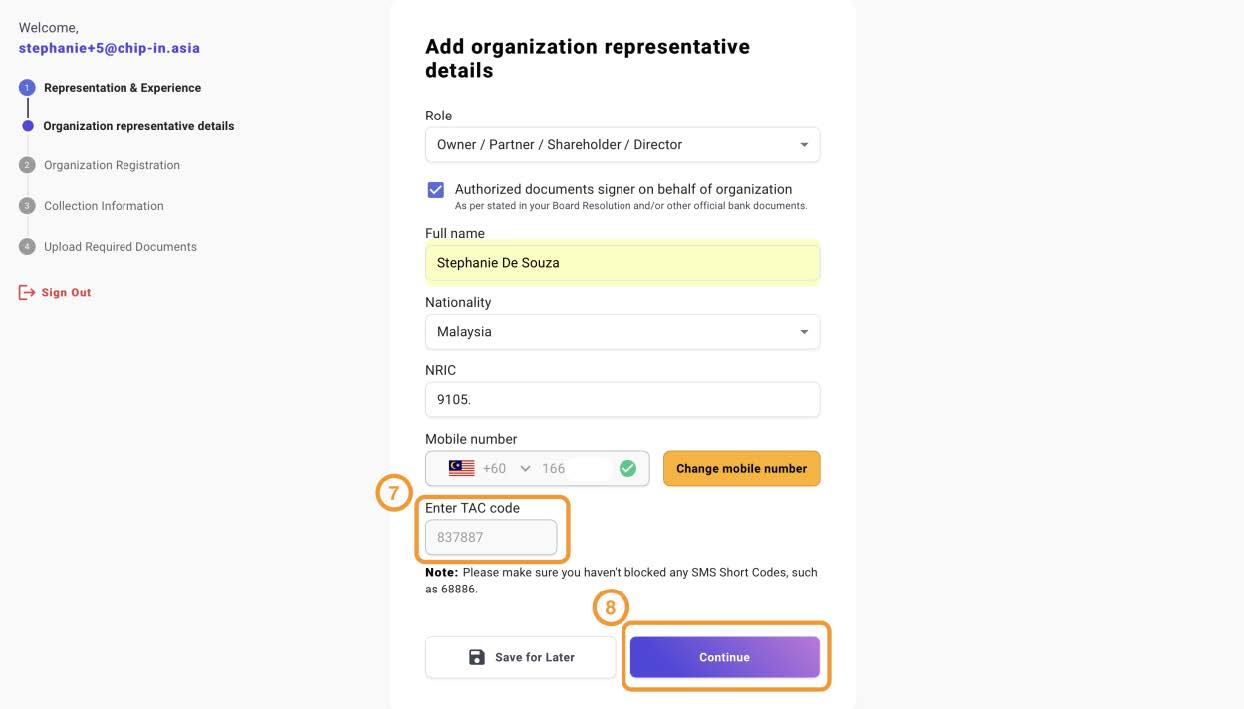Screen dimensions: 1244x709
Task: Click step 4 circle icon in sidebar
Action: 28,247
